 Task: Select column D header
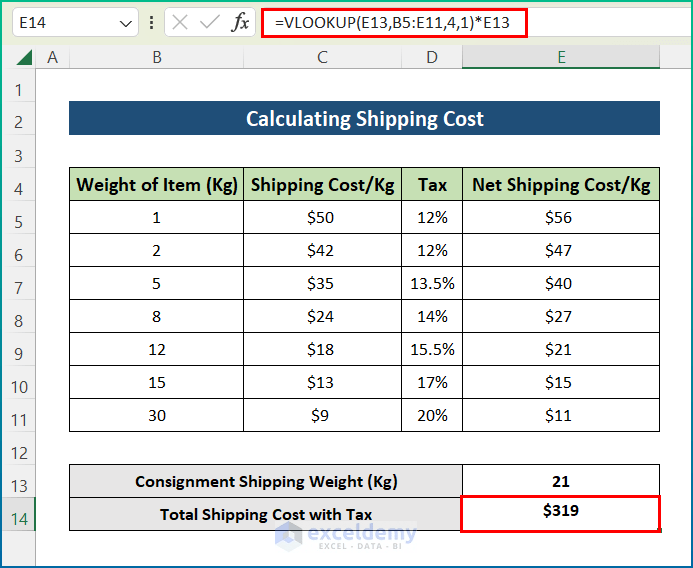[x=432, y=57]
